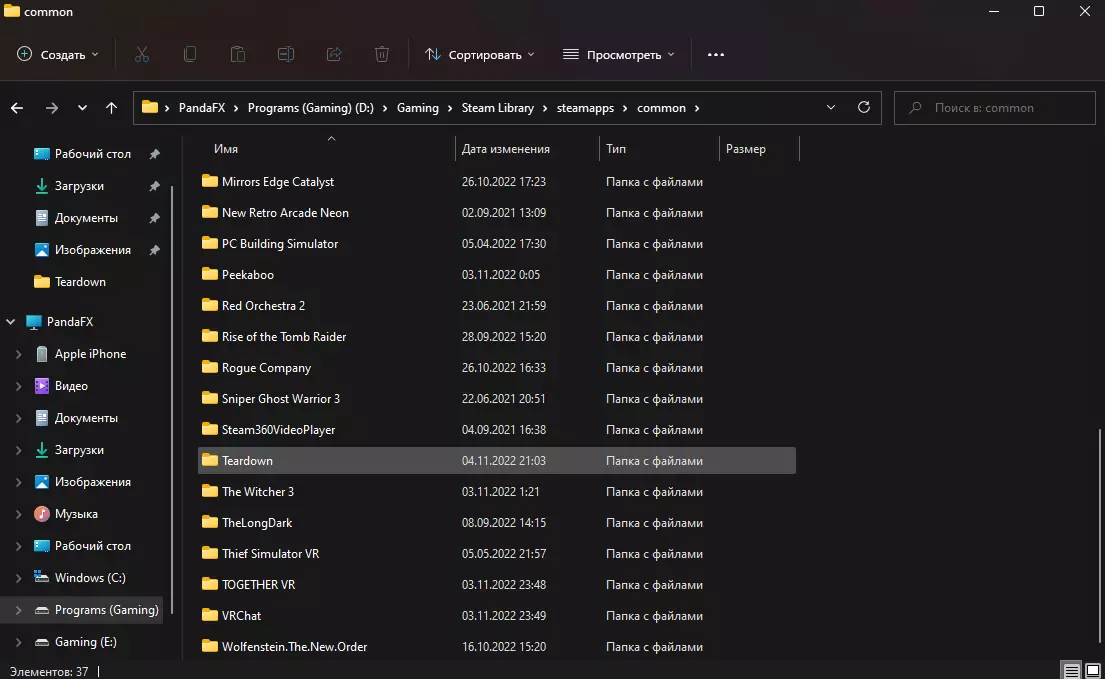This screenshot has width=1105, height=679.
Task: Switch to large thumbnails view toggle
Action: pyautogui.click(x=1091, y=670)
